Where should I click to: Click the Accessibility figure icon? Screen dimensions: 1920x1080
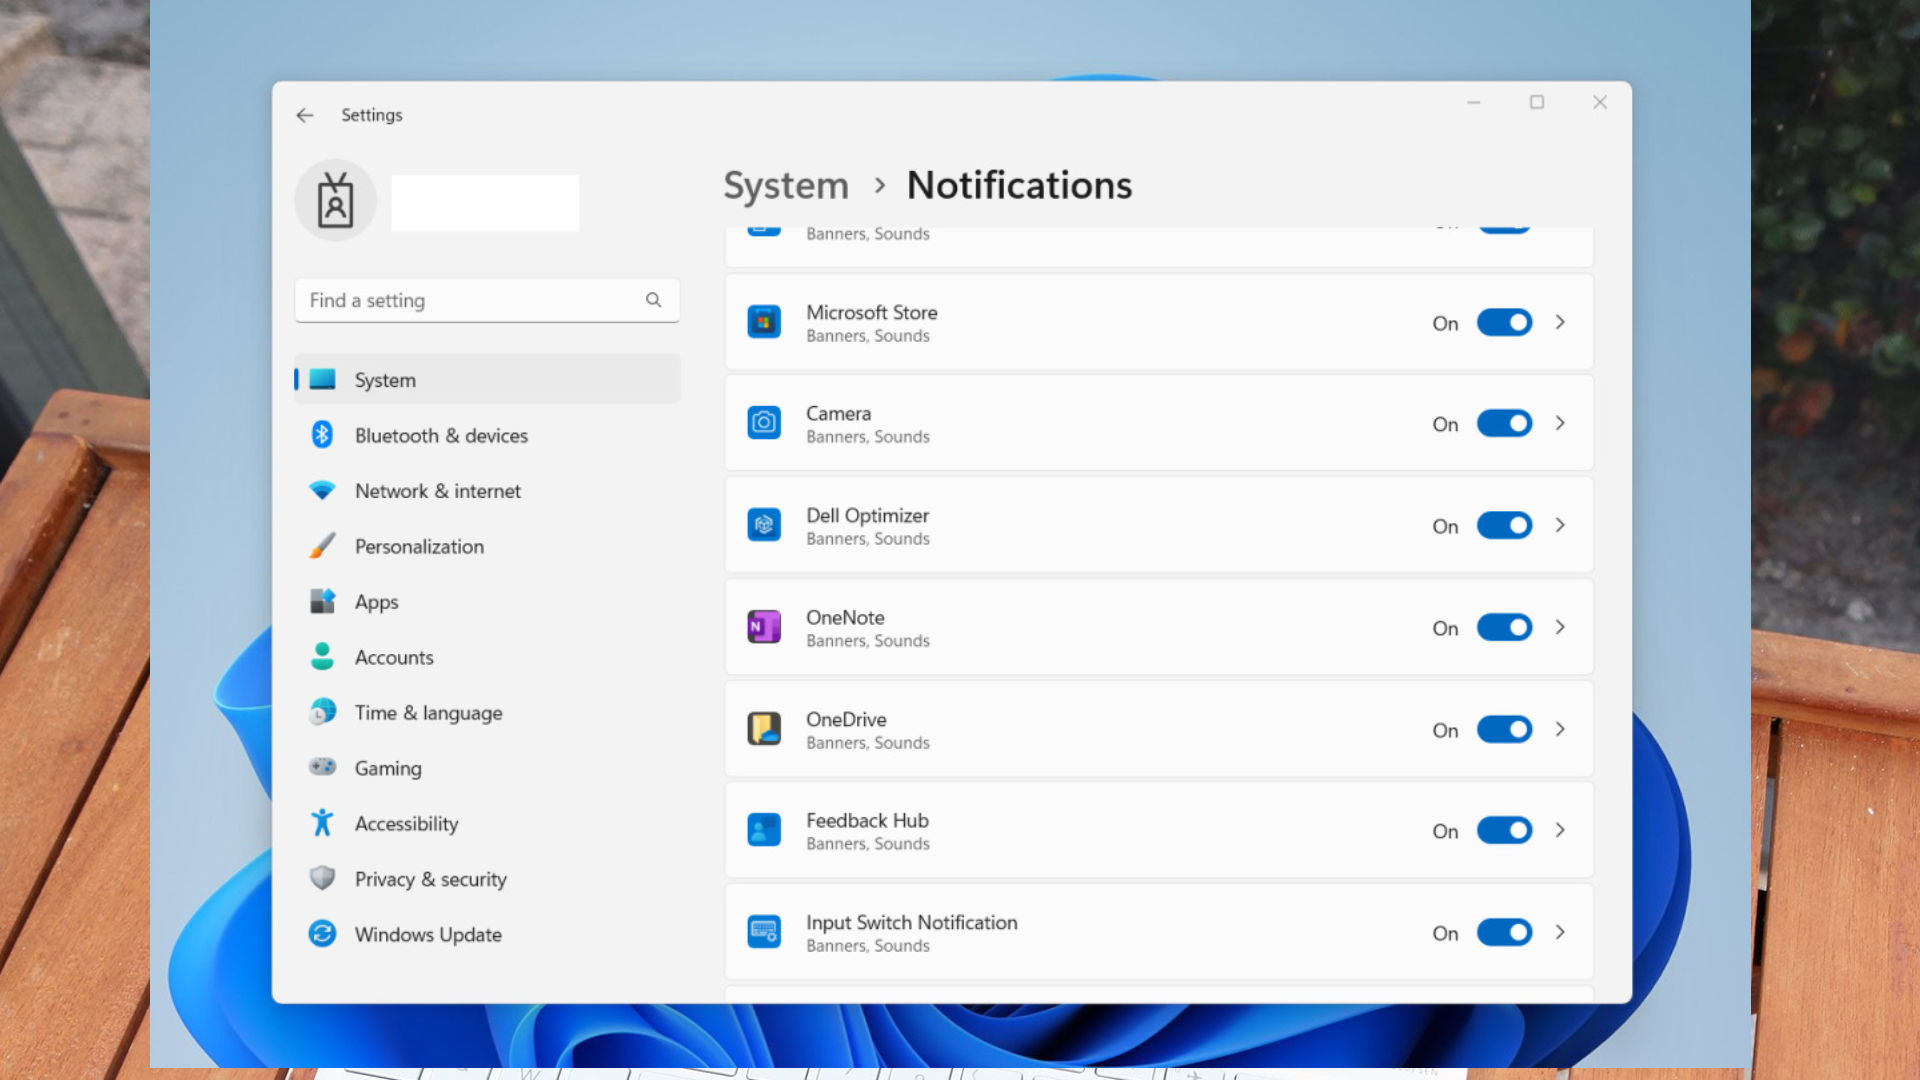322,823
